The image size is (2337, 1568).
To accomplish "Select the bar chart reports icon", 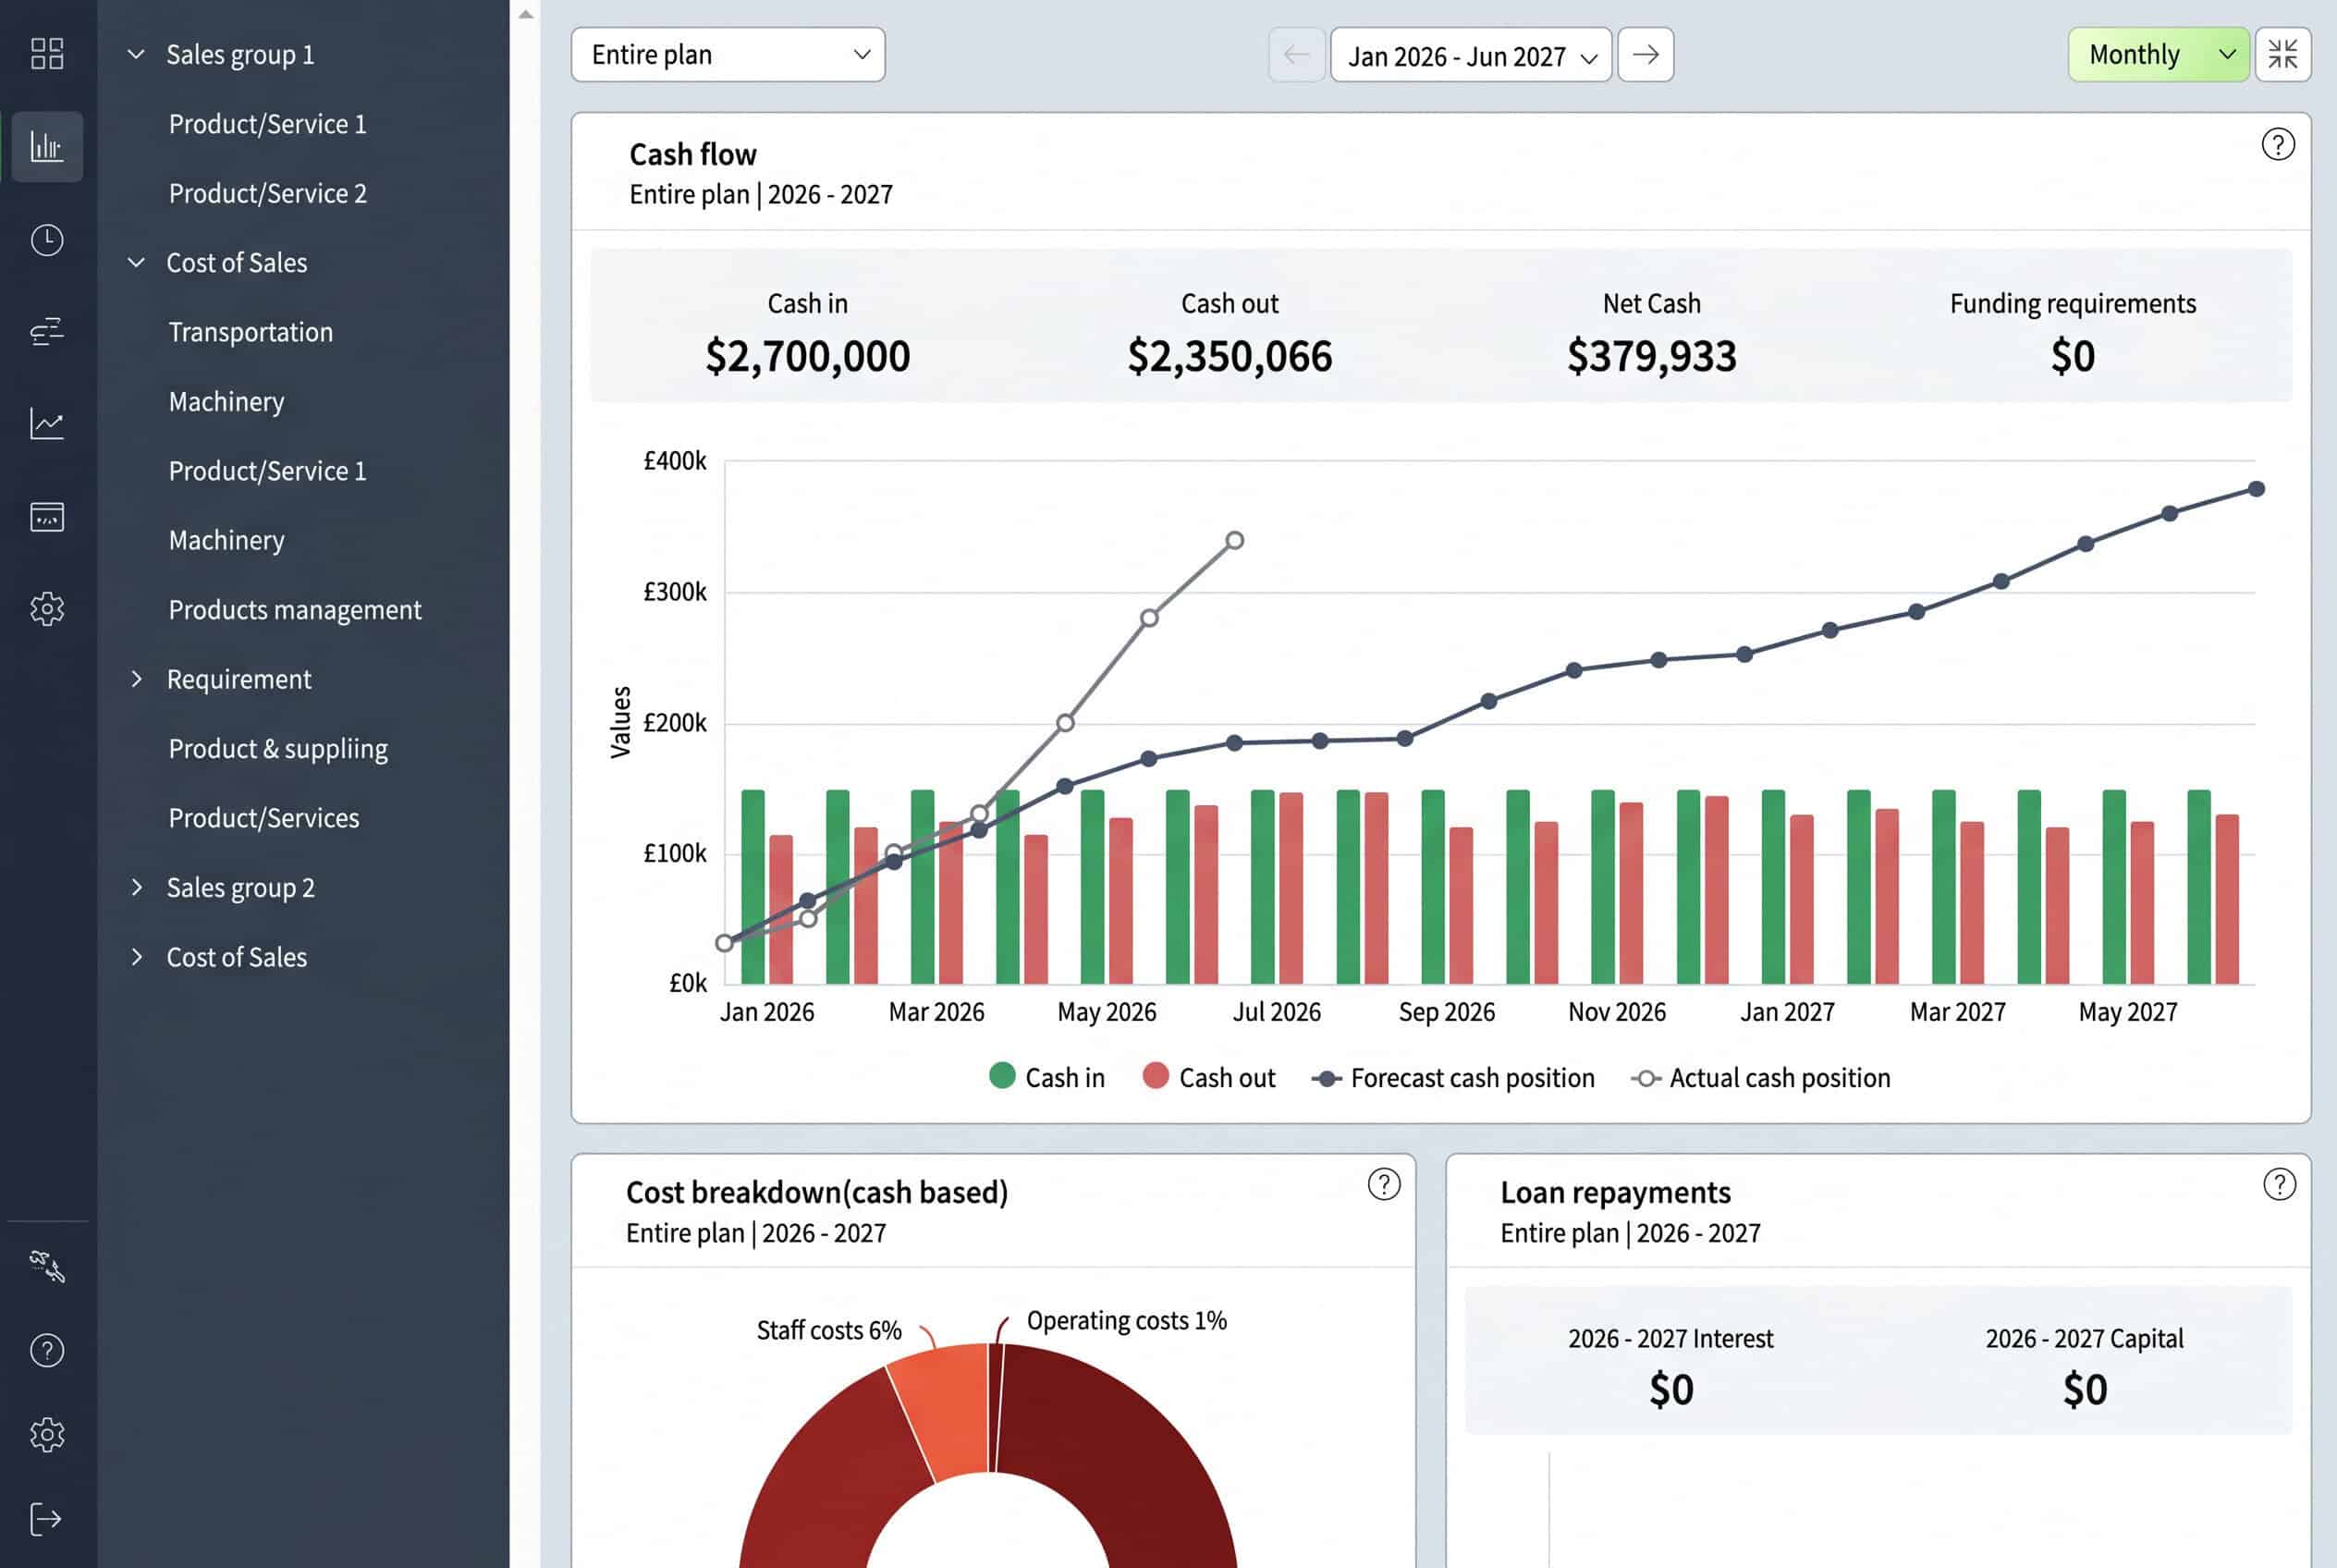I will pos(47,146).
